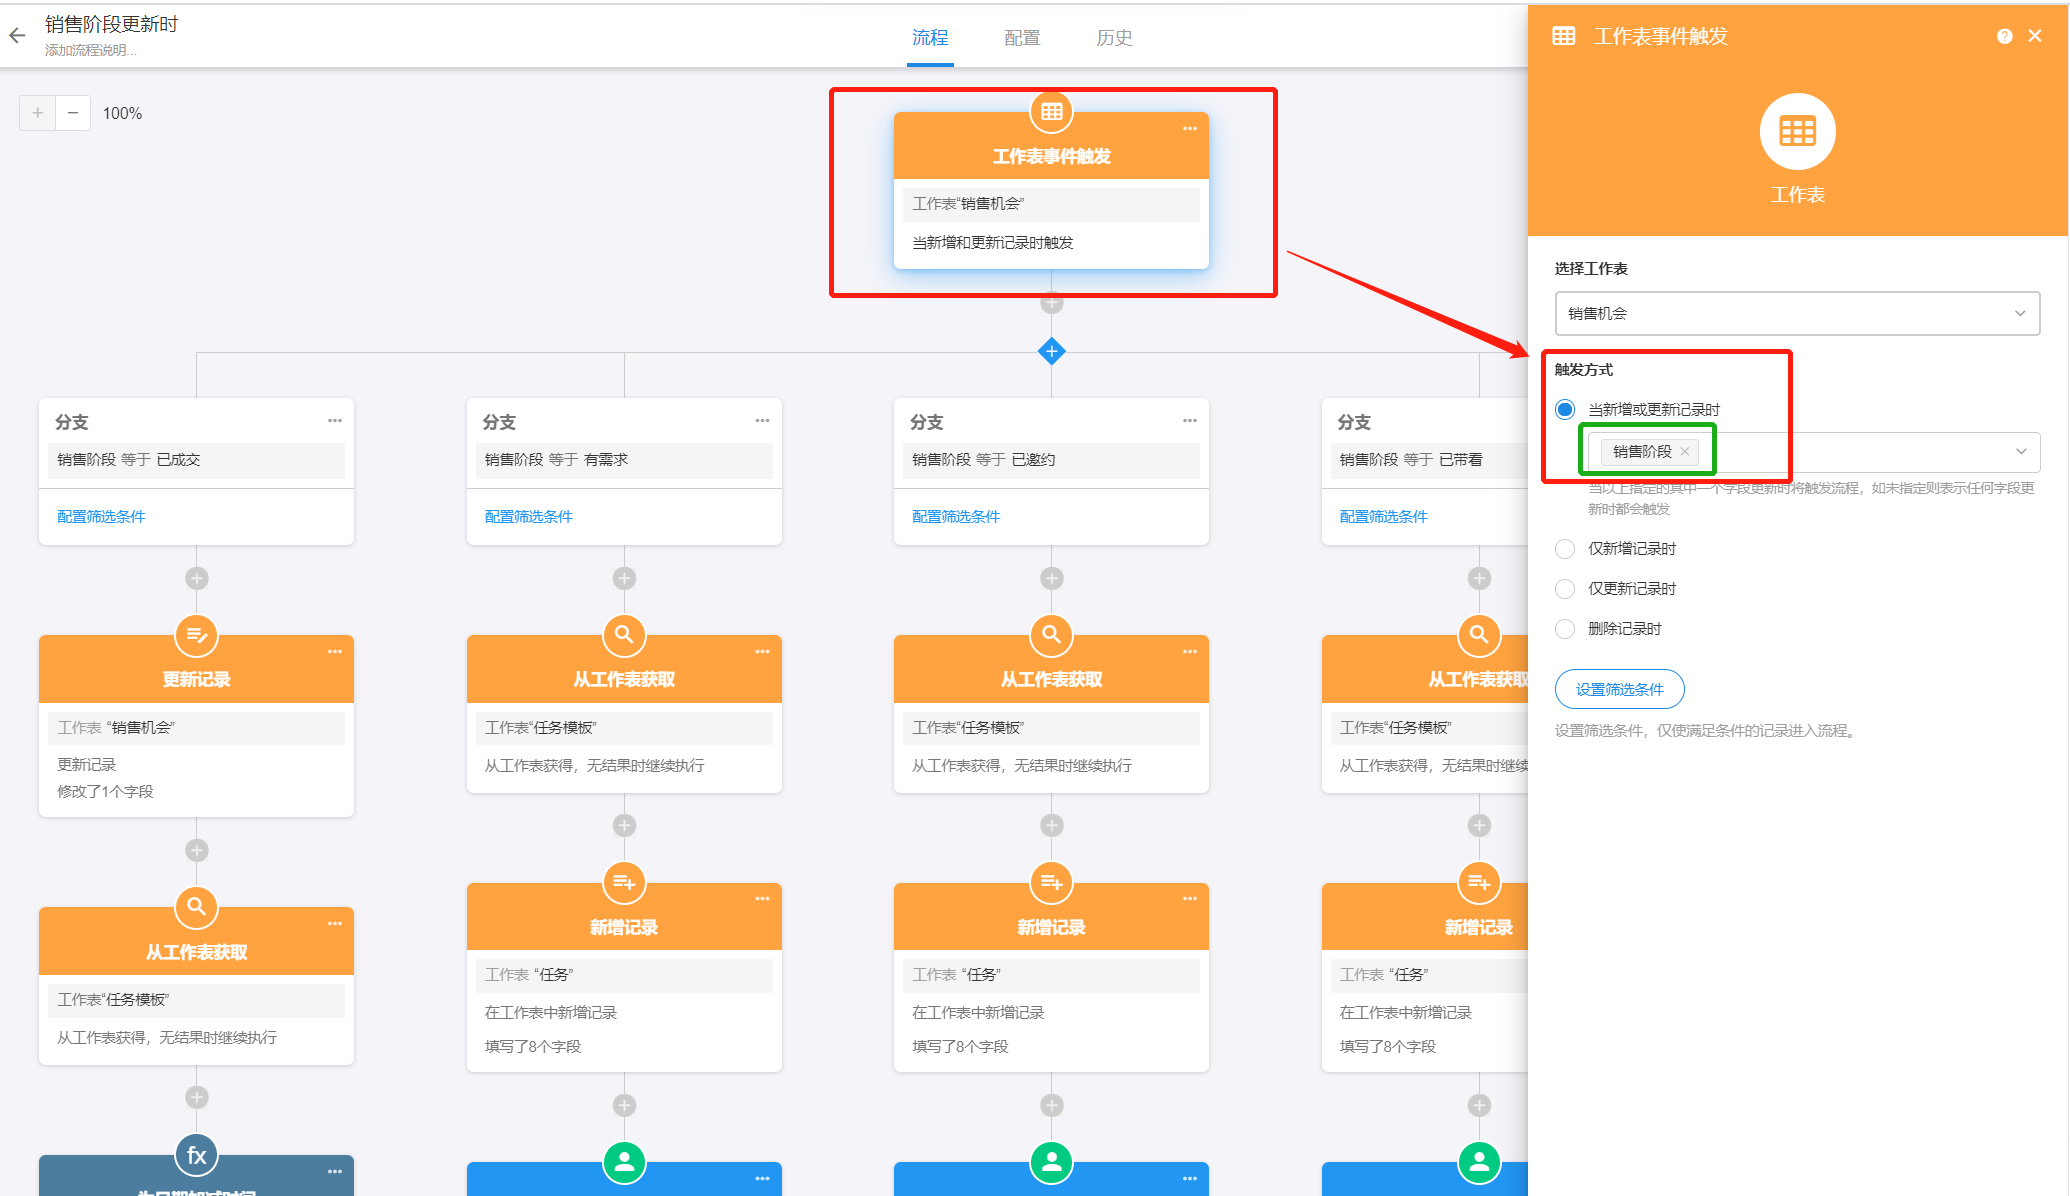The width and height of the screenshot is (2070, 1196).
Task: Select 仅新增记录时 trigger option
Action: tap(1565, 549)
